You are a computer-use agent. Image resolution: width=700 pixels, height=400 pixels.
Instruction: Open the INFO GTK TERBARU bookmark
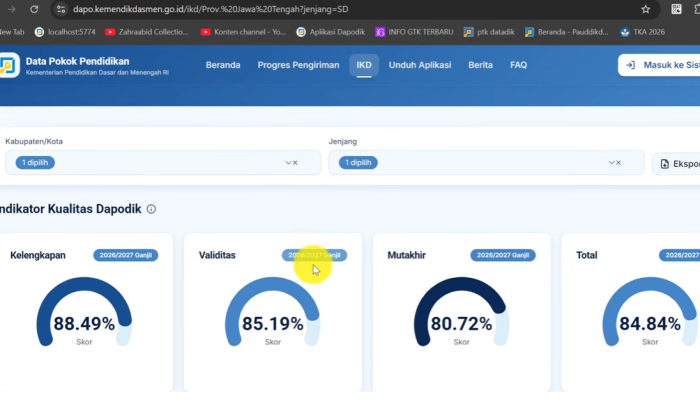(414, 32)
